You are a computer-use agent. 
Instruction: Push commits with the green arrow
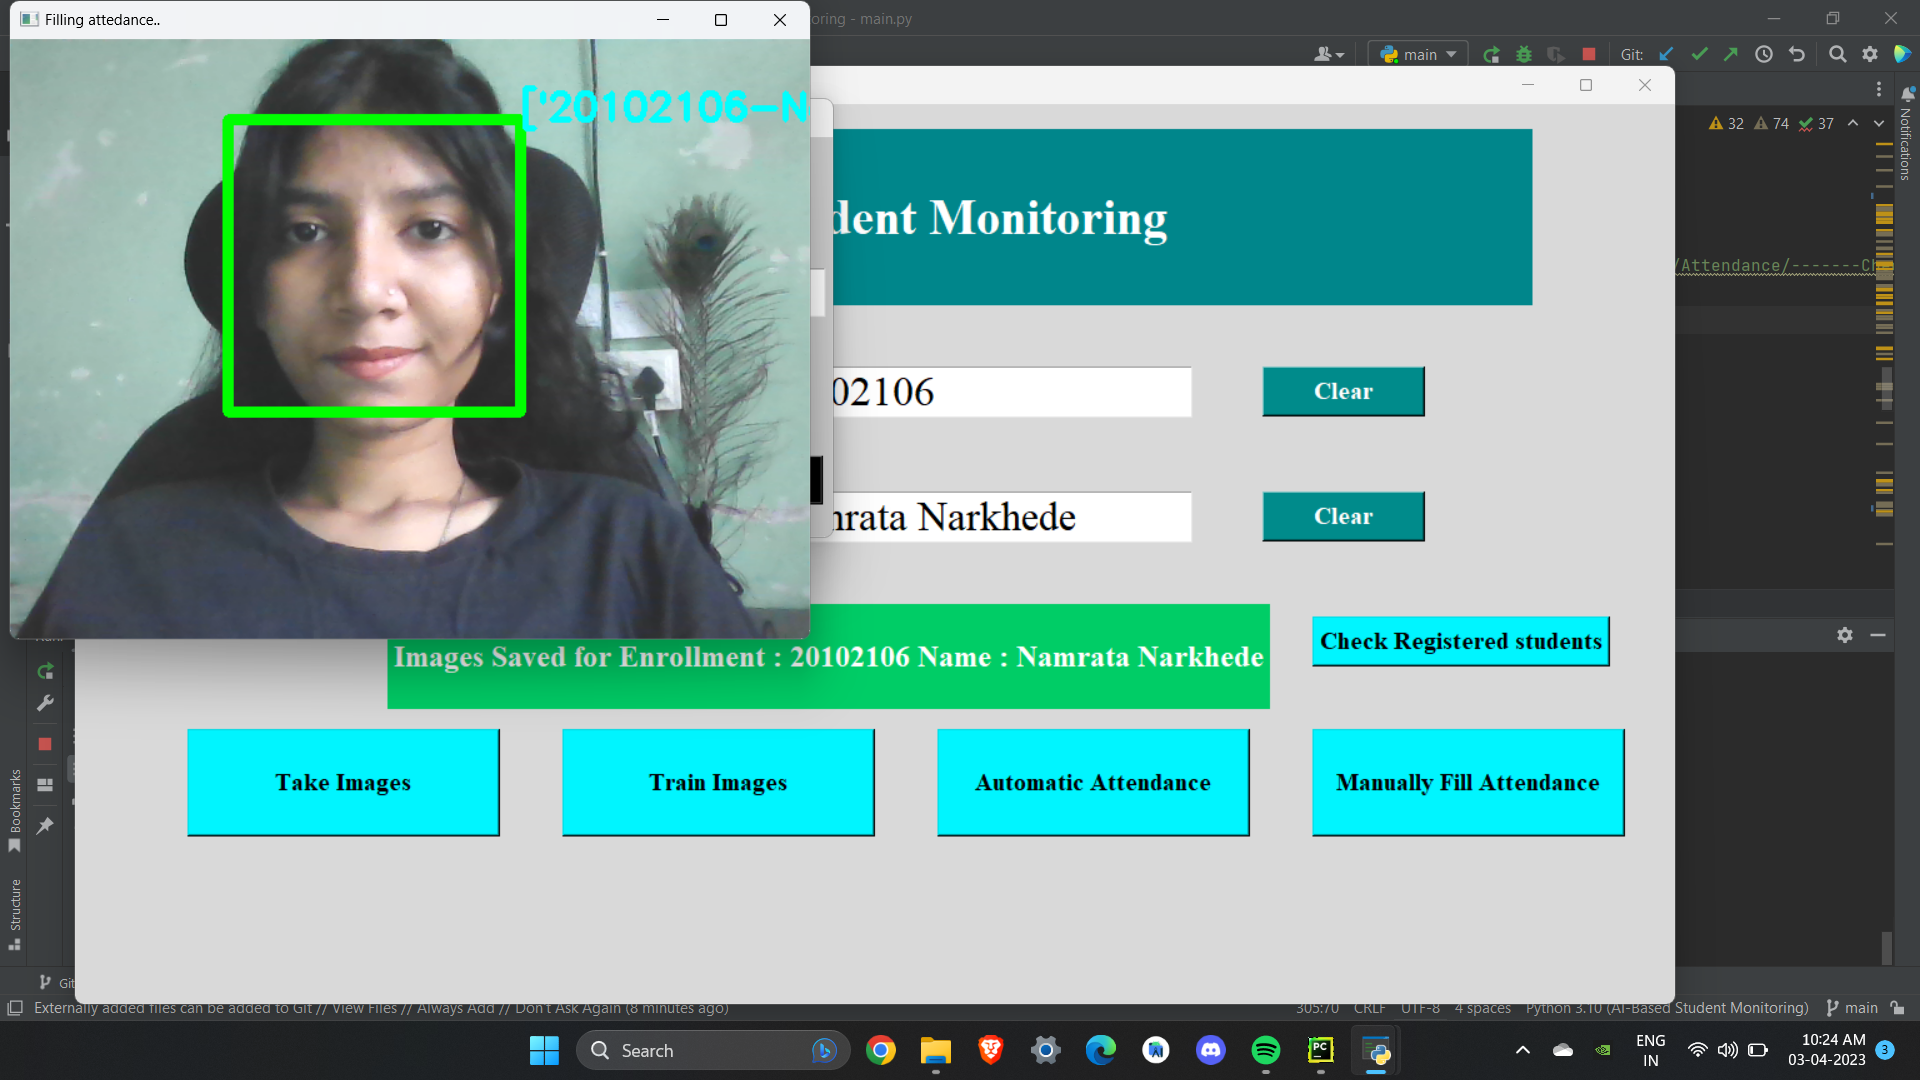(1731, 54)
